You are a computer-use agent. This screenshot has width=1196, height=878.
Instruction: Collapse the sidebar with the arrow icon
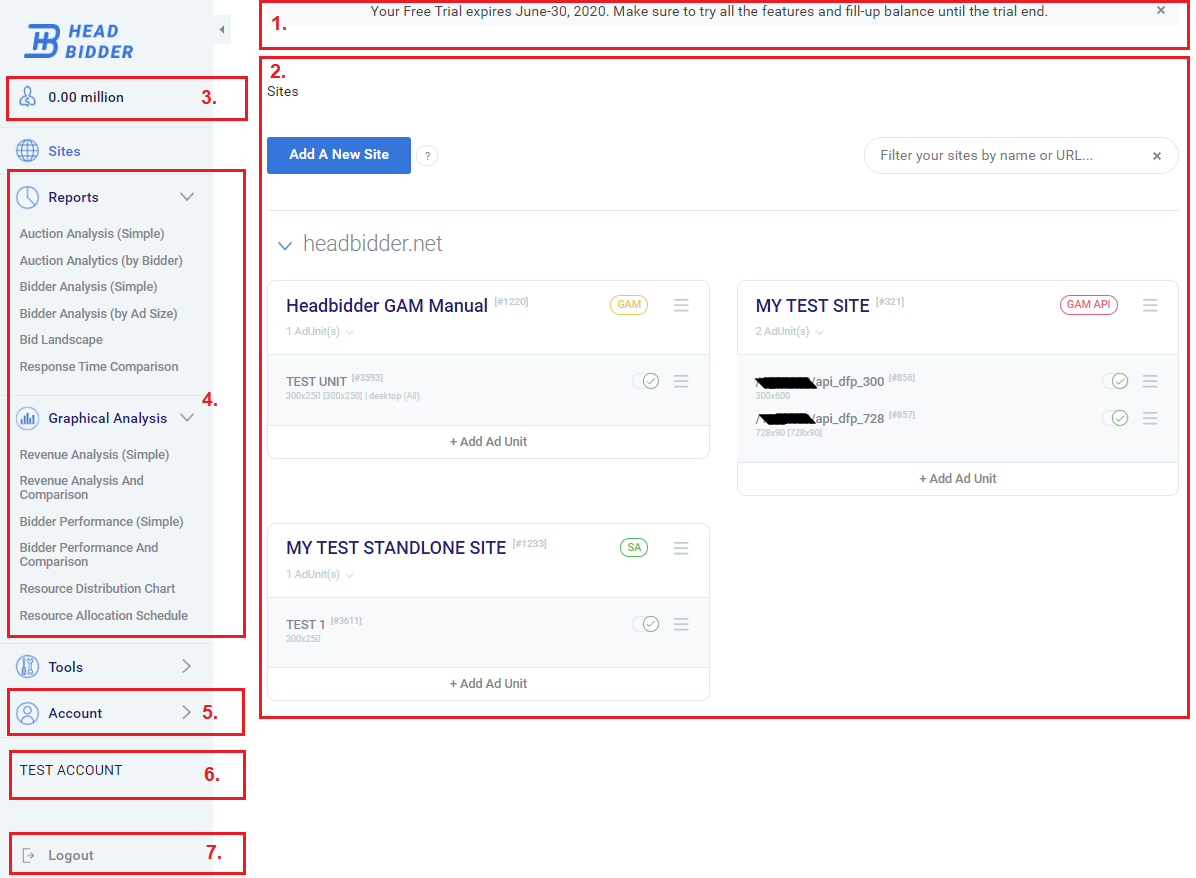pyautogui.click(x=221, y=30)
